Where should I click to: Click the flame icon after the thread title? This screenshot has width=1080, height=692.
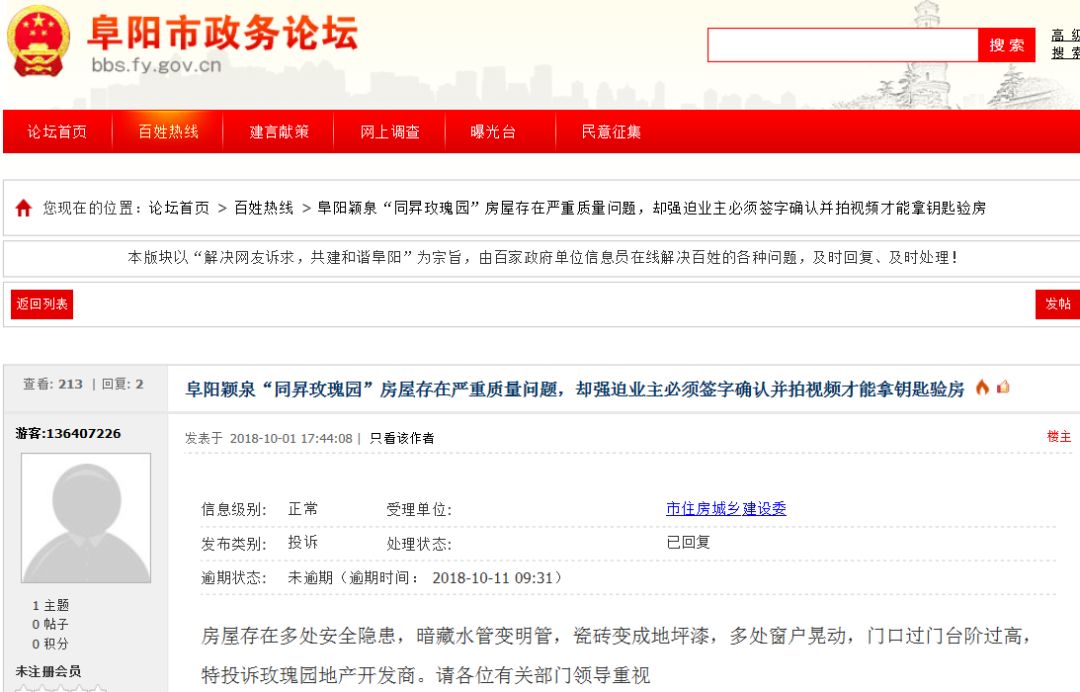[x=981, y=385]
